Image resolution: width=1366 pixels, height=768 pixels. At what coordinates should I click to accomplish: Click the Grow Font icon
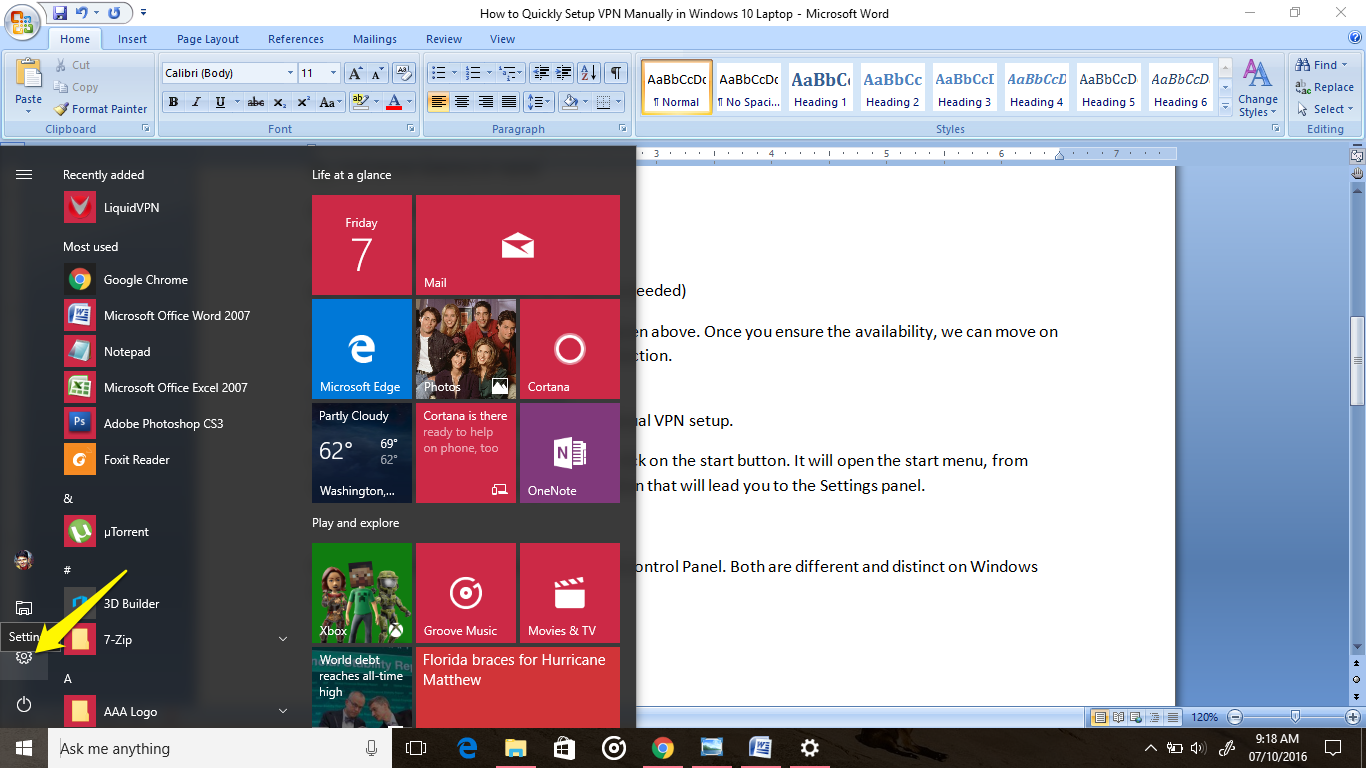[355, 73]
